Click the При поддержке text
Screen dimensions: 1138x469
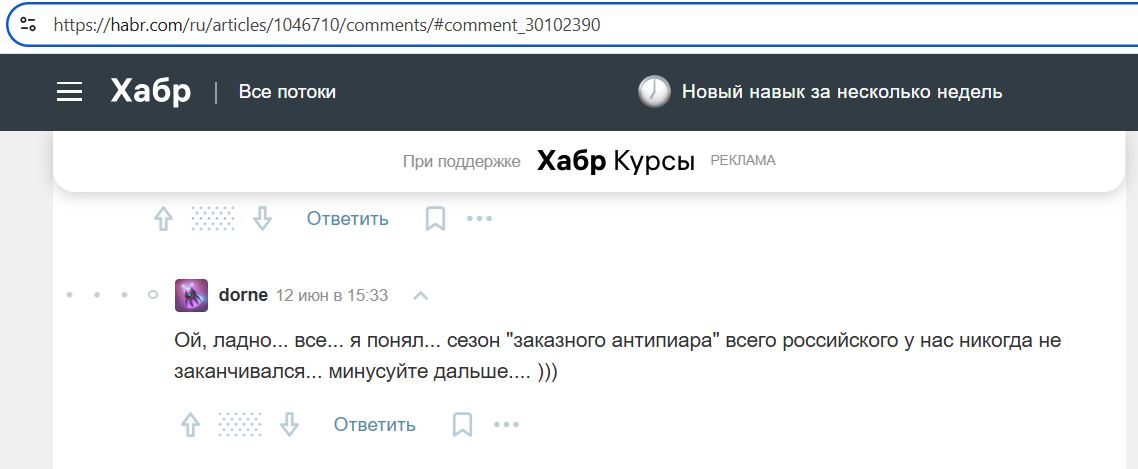(462, 161)
